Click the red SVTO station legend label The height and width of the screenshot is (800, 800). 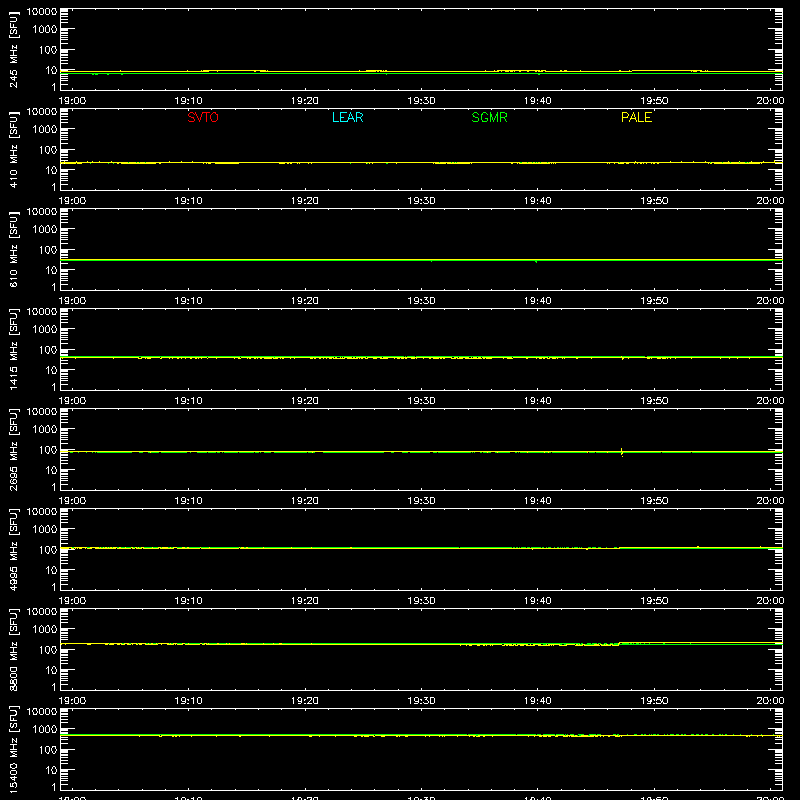(203, 117)
